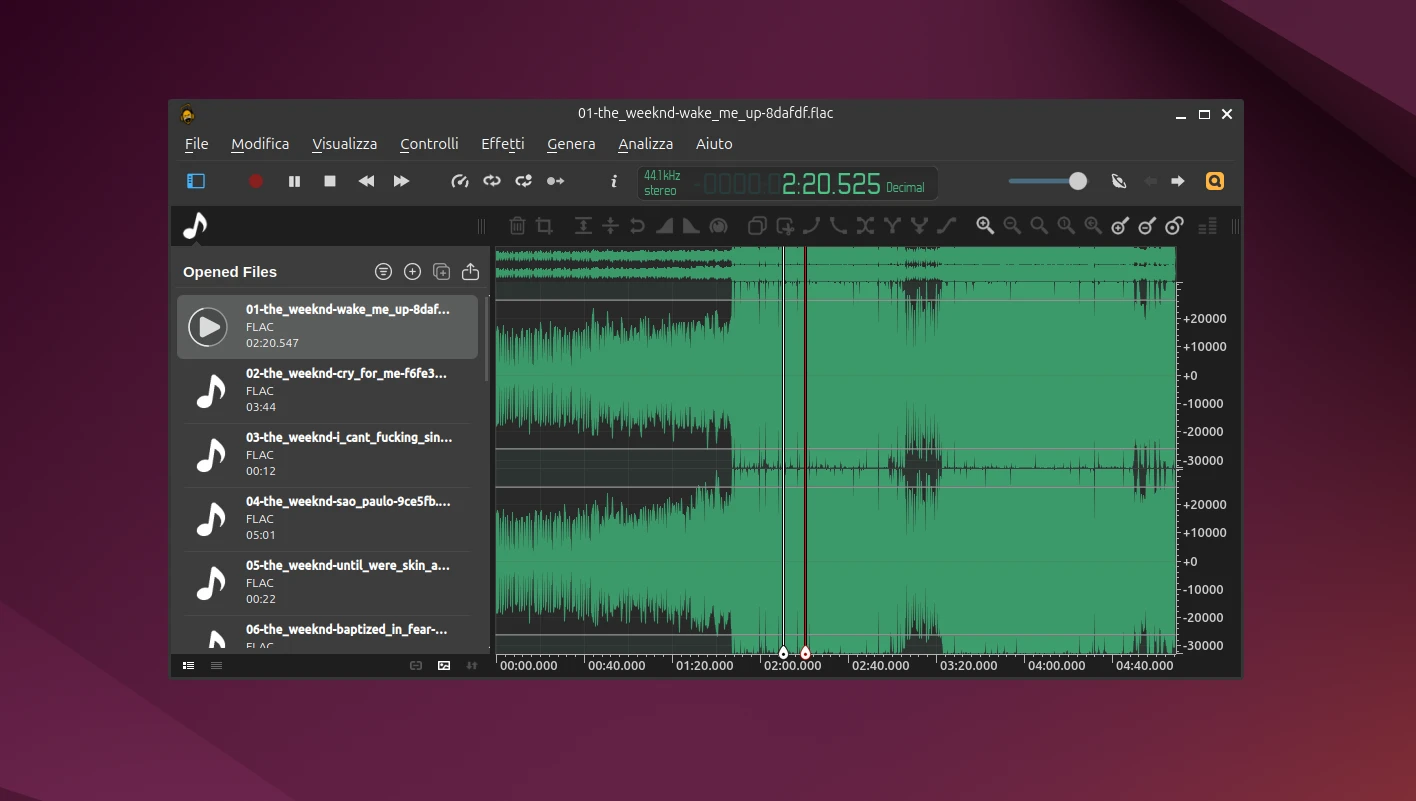Mute output with the speaker icon
This screenshot has height=801, width=1416.
[x=1119, y=181]
